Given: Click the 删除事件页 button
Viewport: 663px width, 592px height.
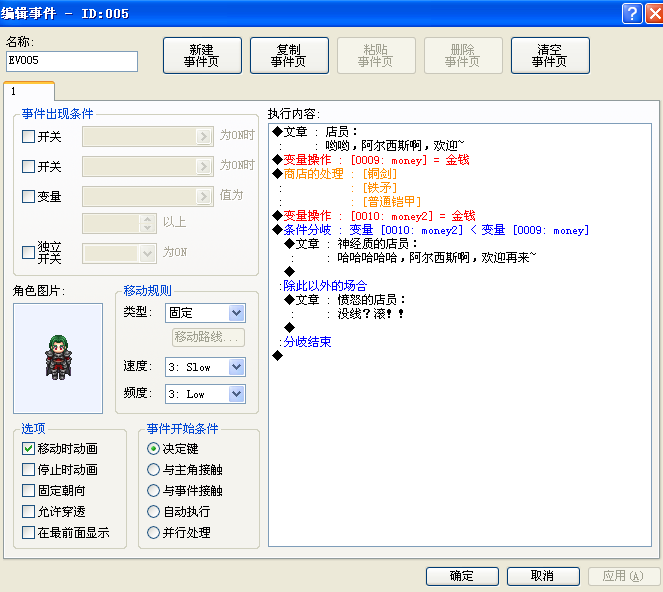Looking at the screenshot, I should [x=463, y=55].
